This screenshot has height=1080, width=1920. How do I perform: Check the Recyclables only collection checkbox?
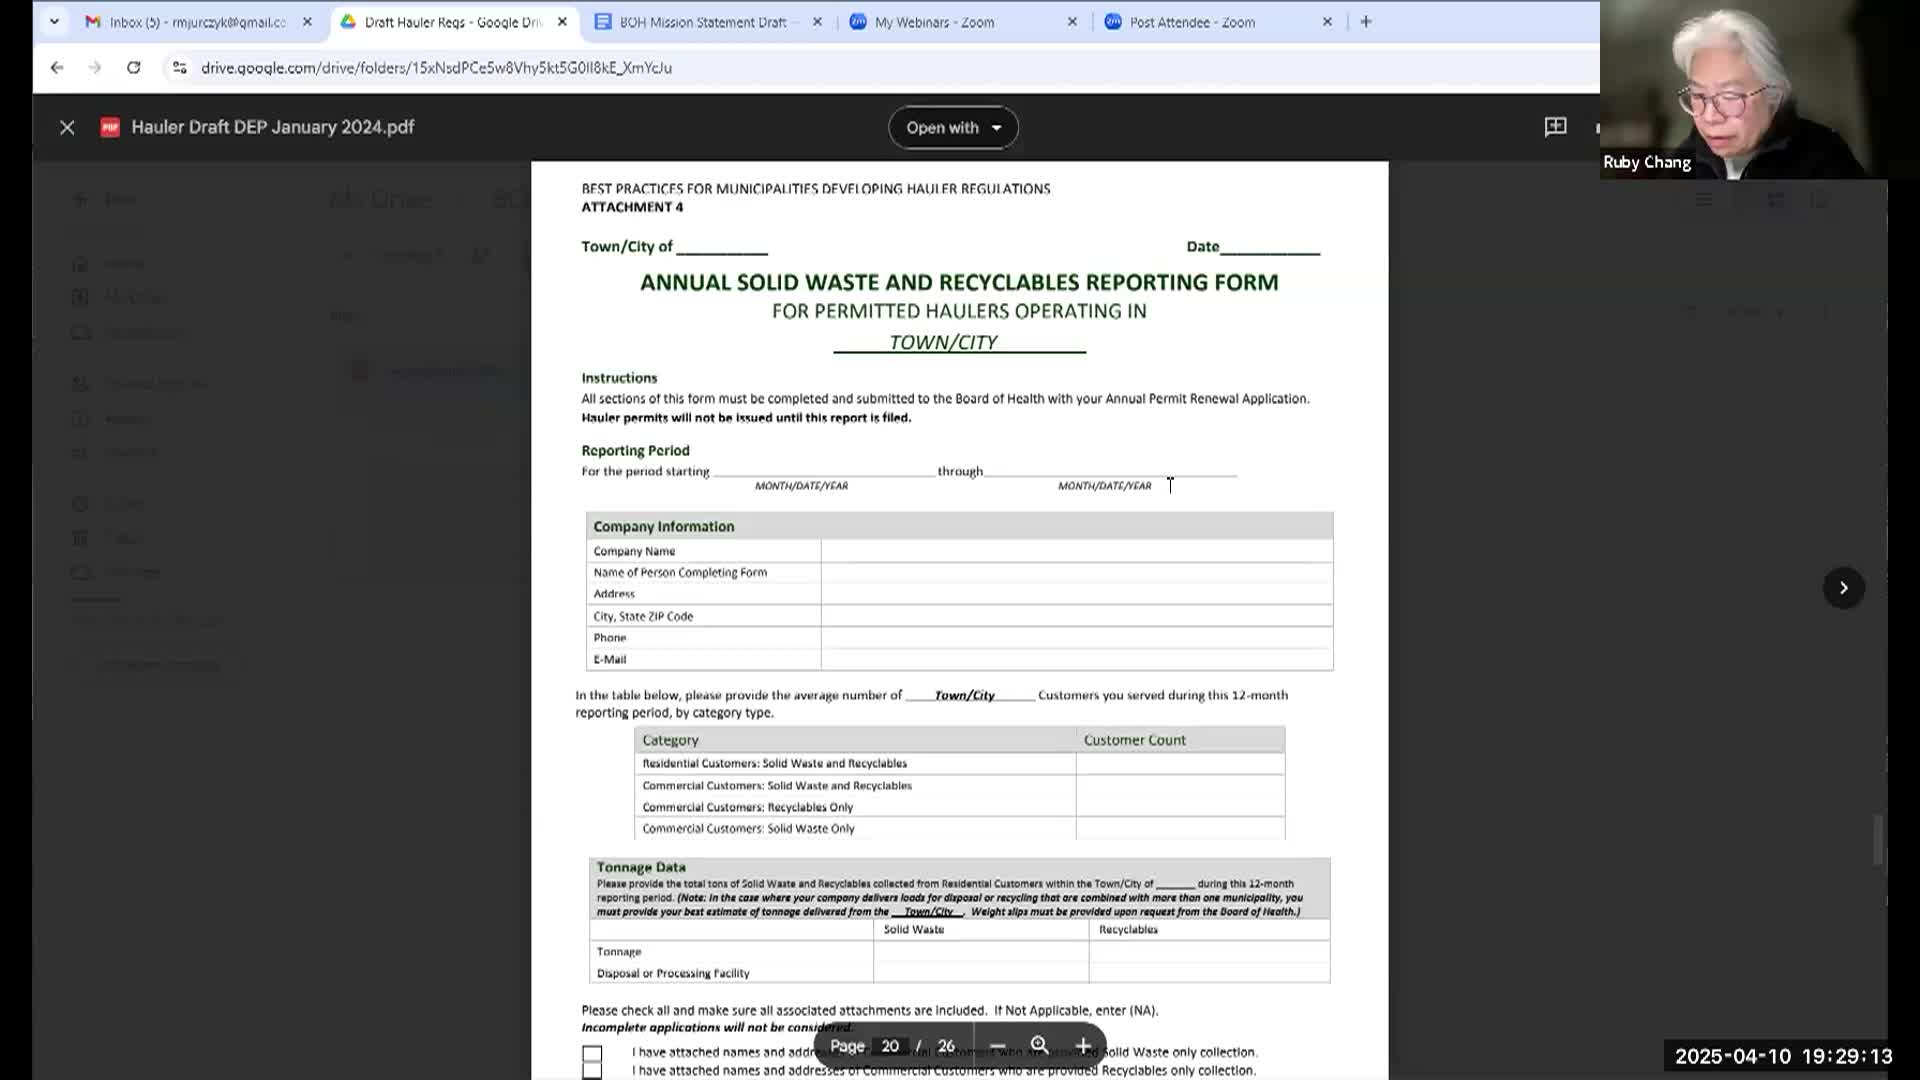tap(592, 1071)
